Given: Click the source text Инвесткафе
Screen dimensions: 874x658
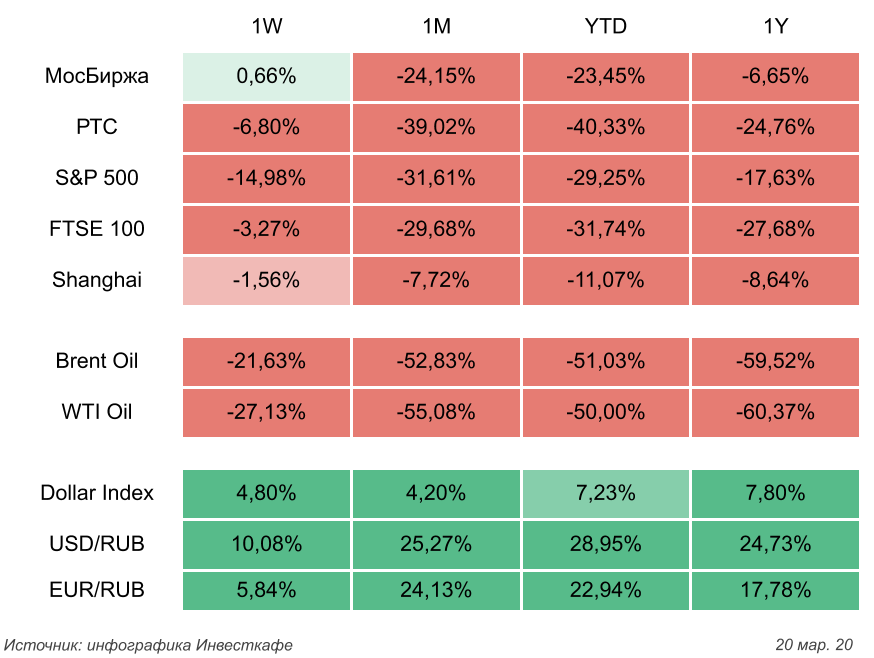Looking at the screenshot, I should (x=245, y=644).
